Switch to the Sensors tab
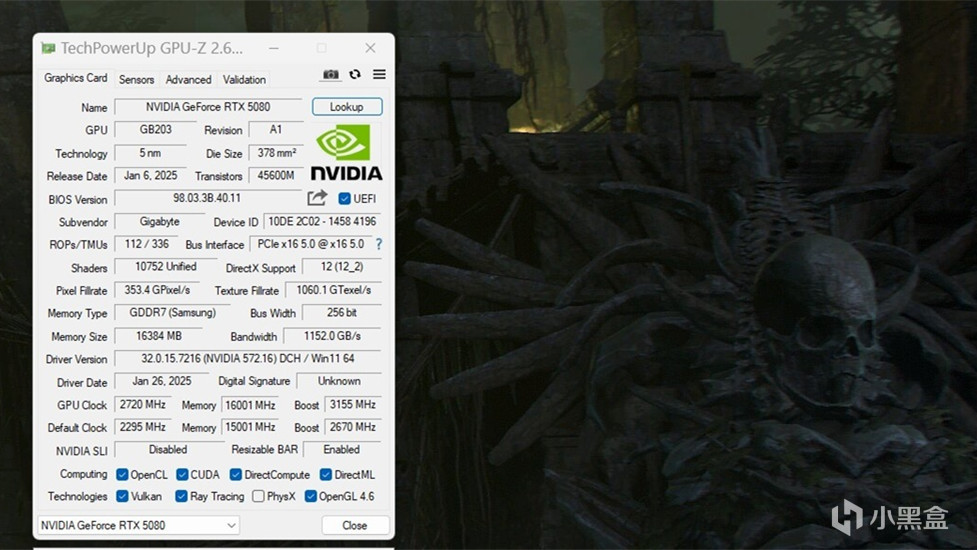977x550 pixels. click(136, 80)
